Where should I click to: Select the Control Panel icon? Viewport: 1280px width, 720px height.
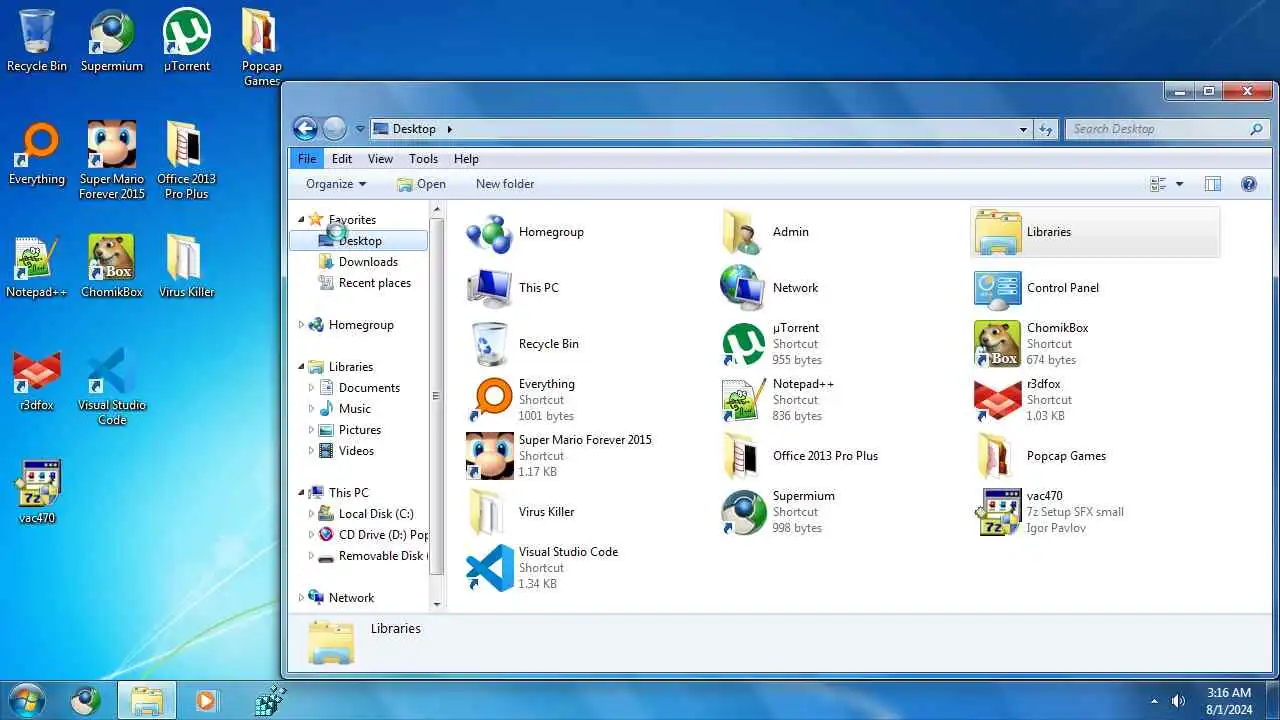coord(998,288)
